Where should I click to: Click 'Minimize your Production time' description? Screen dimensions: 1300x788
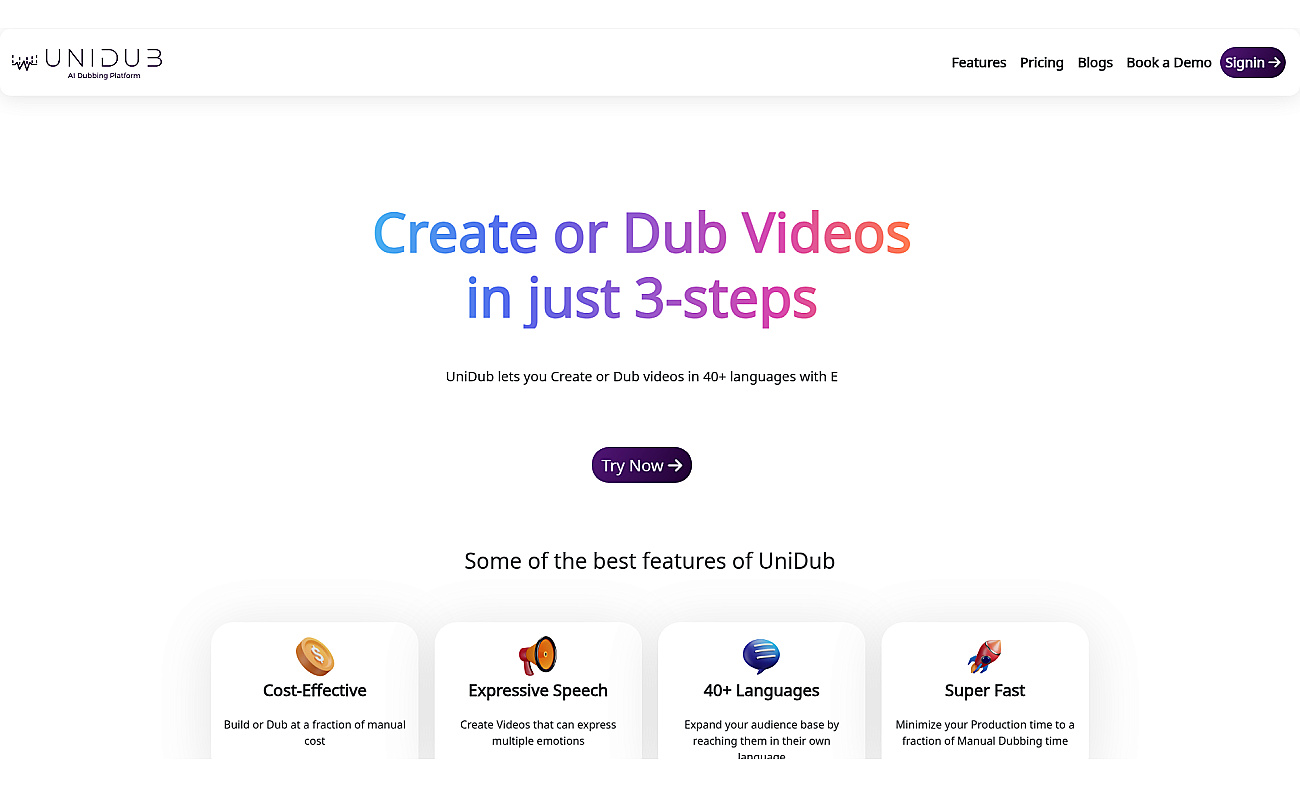pyautogui.click(x=985, y=733)
